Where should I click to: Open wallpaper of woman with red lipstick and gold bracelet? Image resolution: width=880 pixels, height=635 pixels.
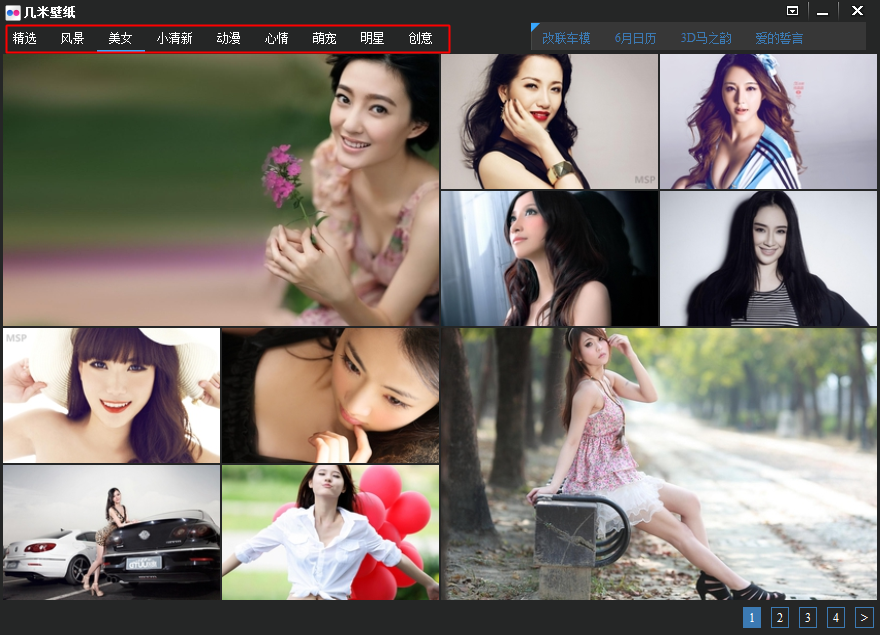click(549, 121)
